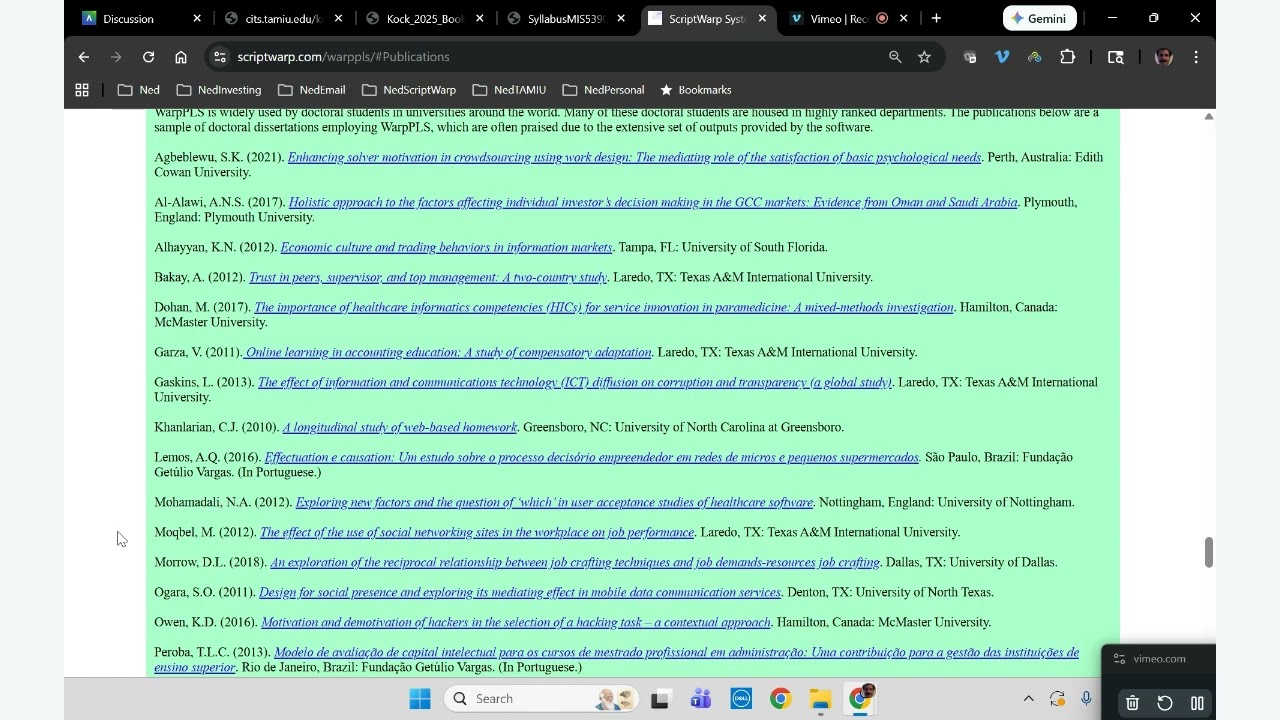Open the Vimeo extension icon in toolbar
This screenshot has width=1280, height=720.
point(1002,57)
